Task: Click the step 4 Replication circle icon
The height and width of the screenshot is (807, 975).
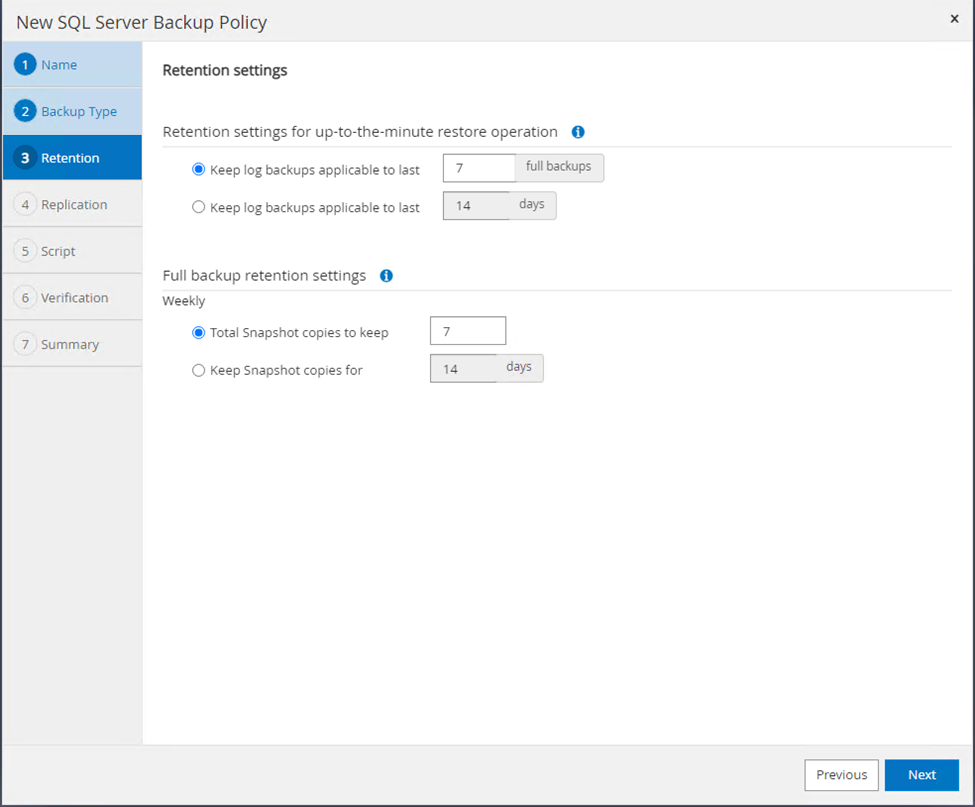Action: pyautogui.click(x=26, y=204)
